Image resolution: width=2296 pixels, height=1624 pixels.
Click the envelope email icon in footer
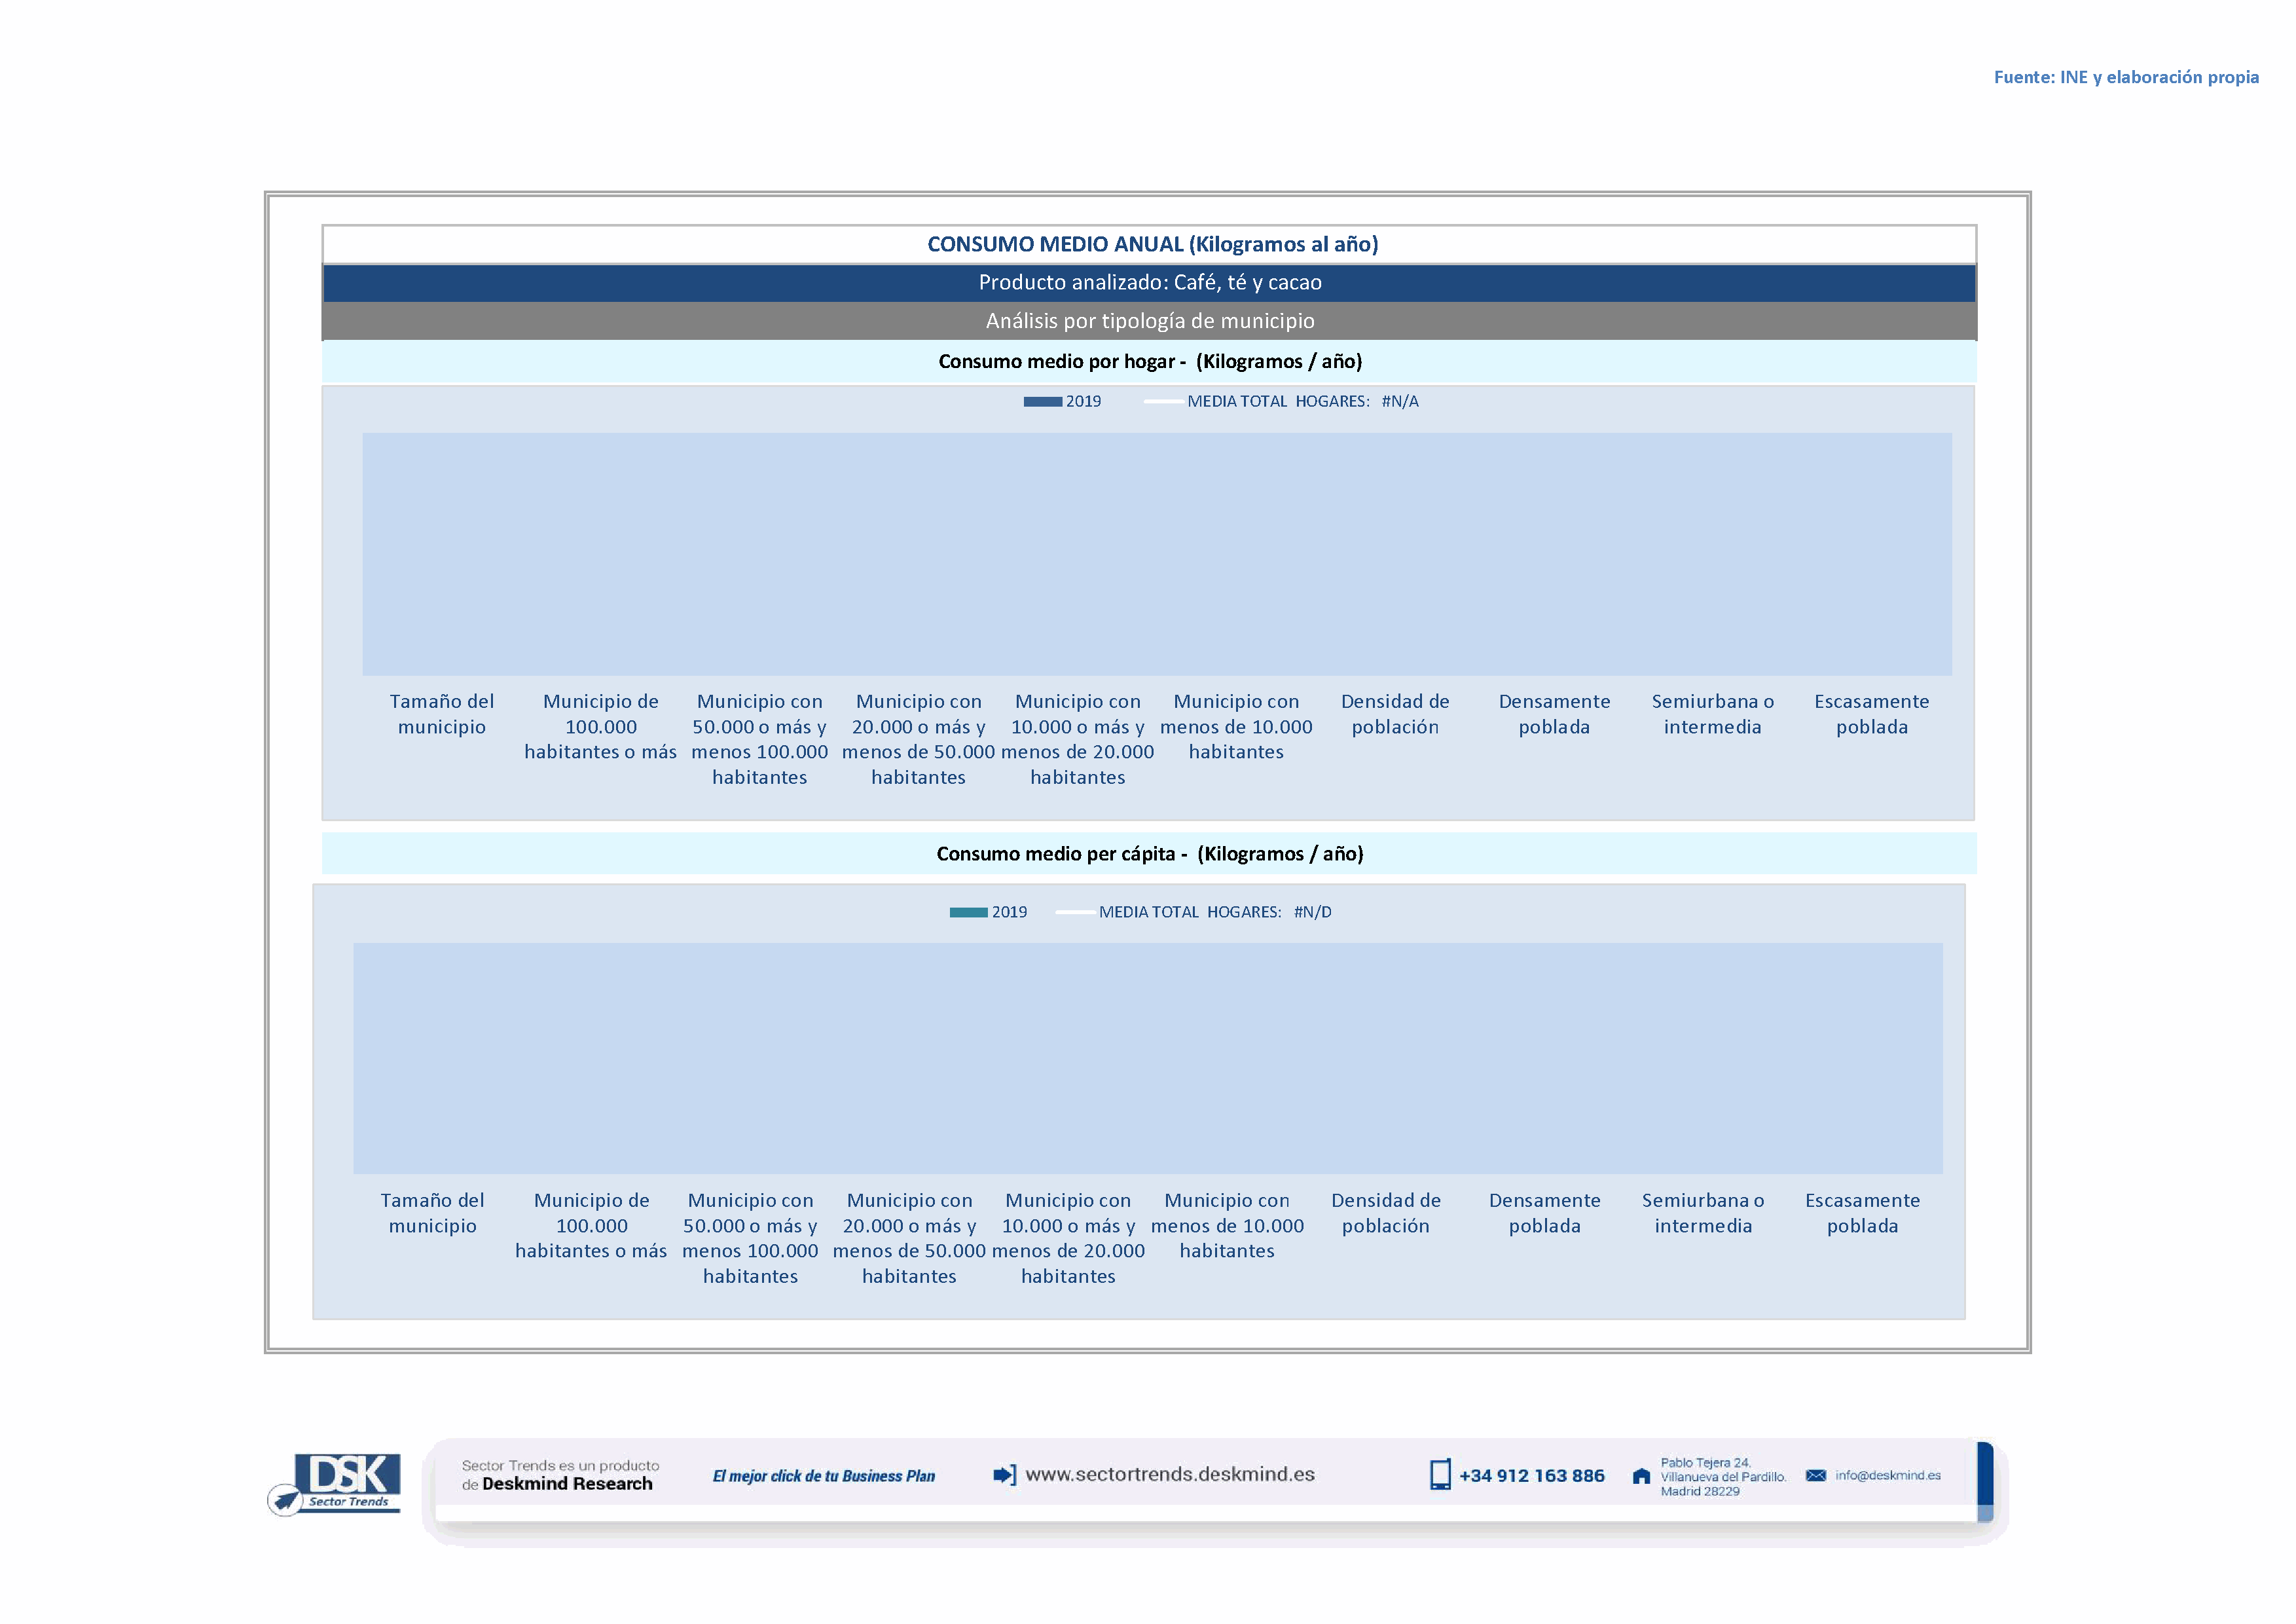pyautogui.click(x=1816, y=1475)
